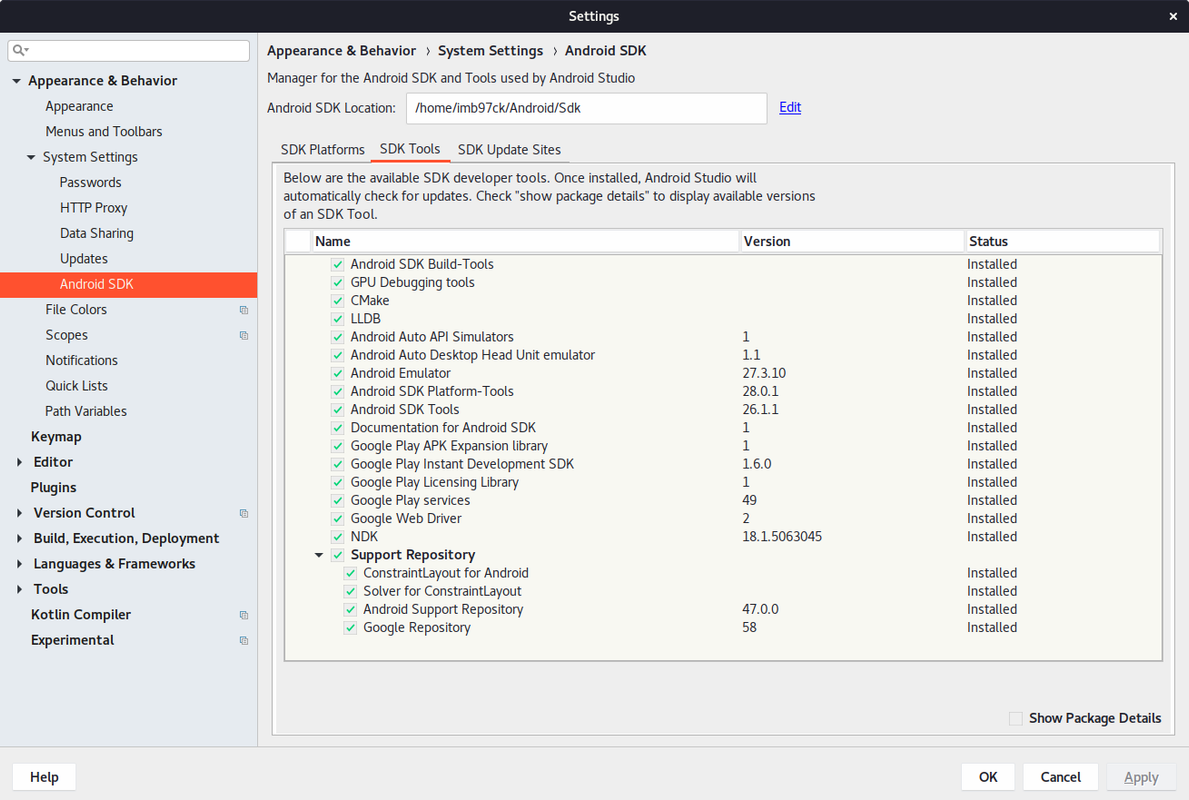
Task: Open Keymap settings
Action: tap(56, 437)
